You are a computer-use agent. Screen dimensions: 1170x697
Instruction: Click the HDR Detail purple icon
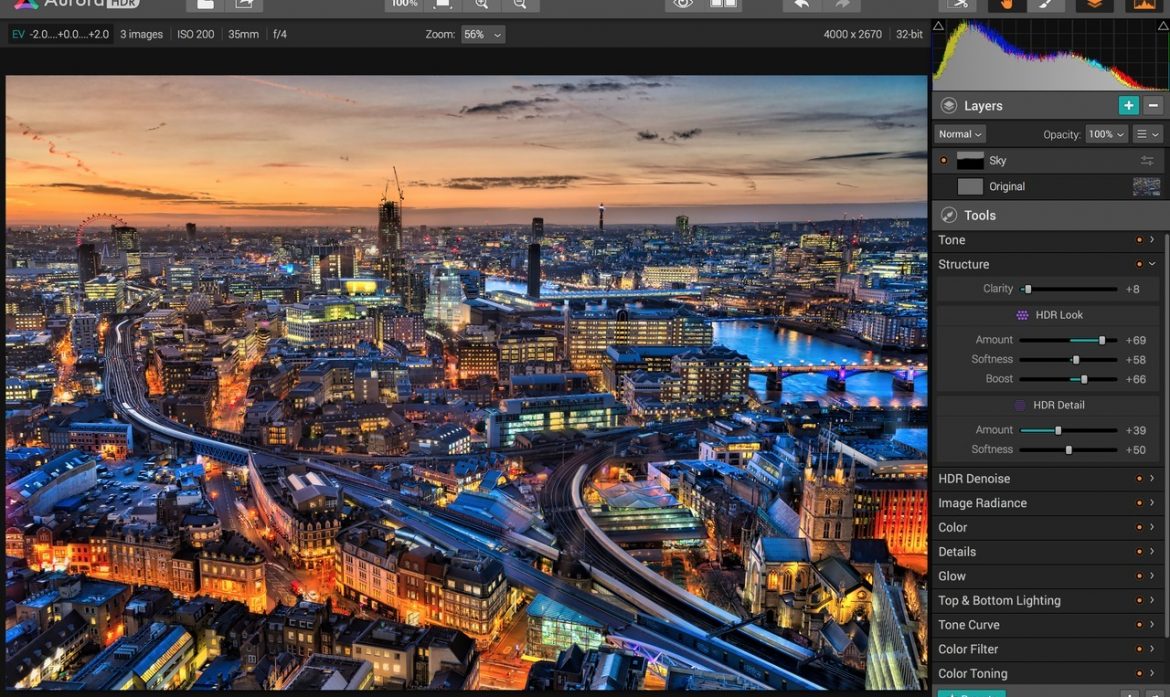tap(1020, 405)
